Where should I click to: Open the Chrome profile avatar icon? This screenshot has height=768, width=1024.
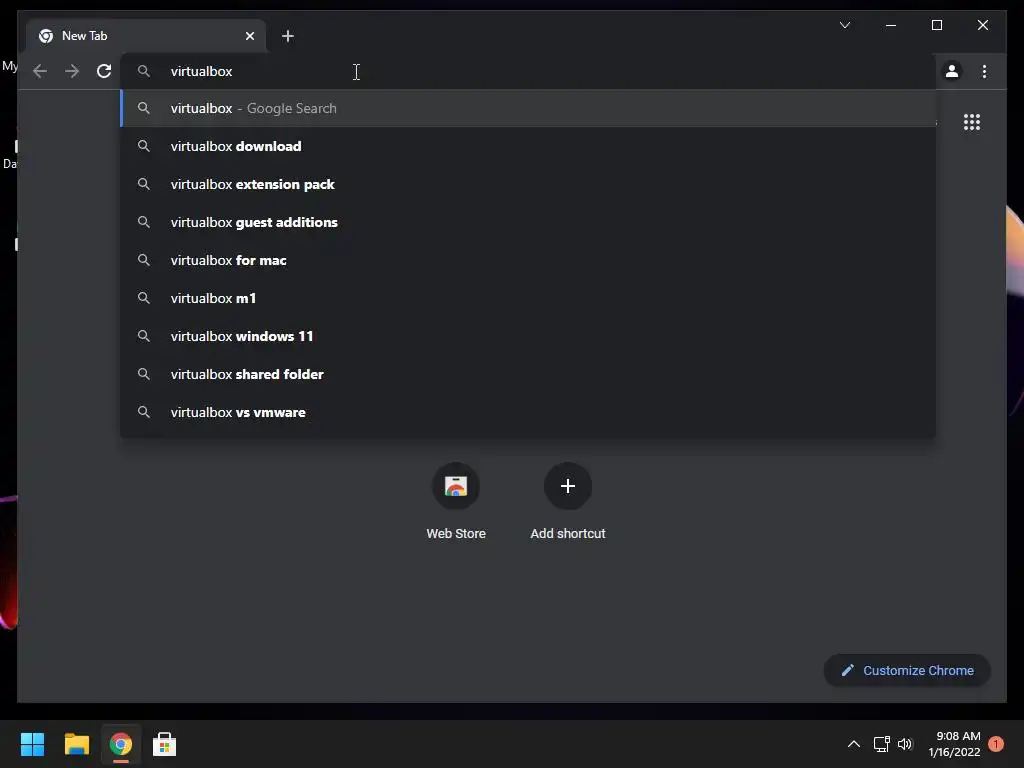(x=952, y=71)
